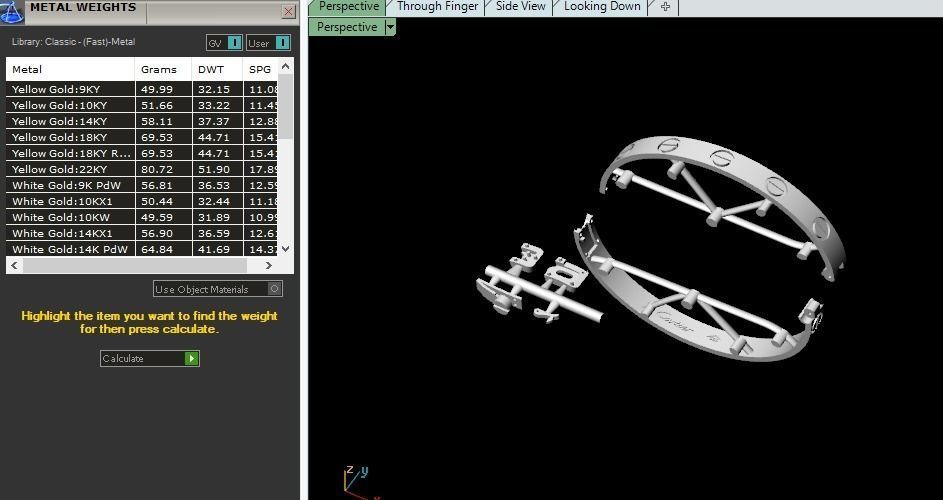The width and height of the screenshot is (943, 500).
Task: Click the Perspective viewport title label
Action: [x=346, y=27]
